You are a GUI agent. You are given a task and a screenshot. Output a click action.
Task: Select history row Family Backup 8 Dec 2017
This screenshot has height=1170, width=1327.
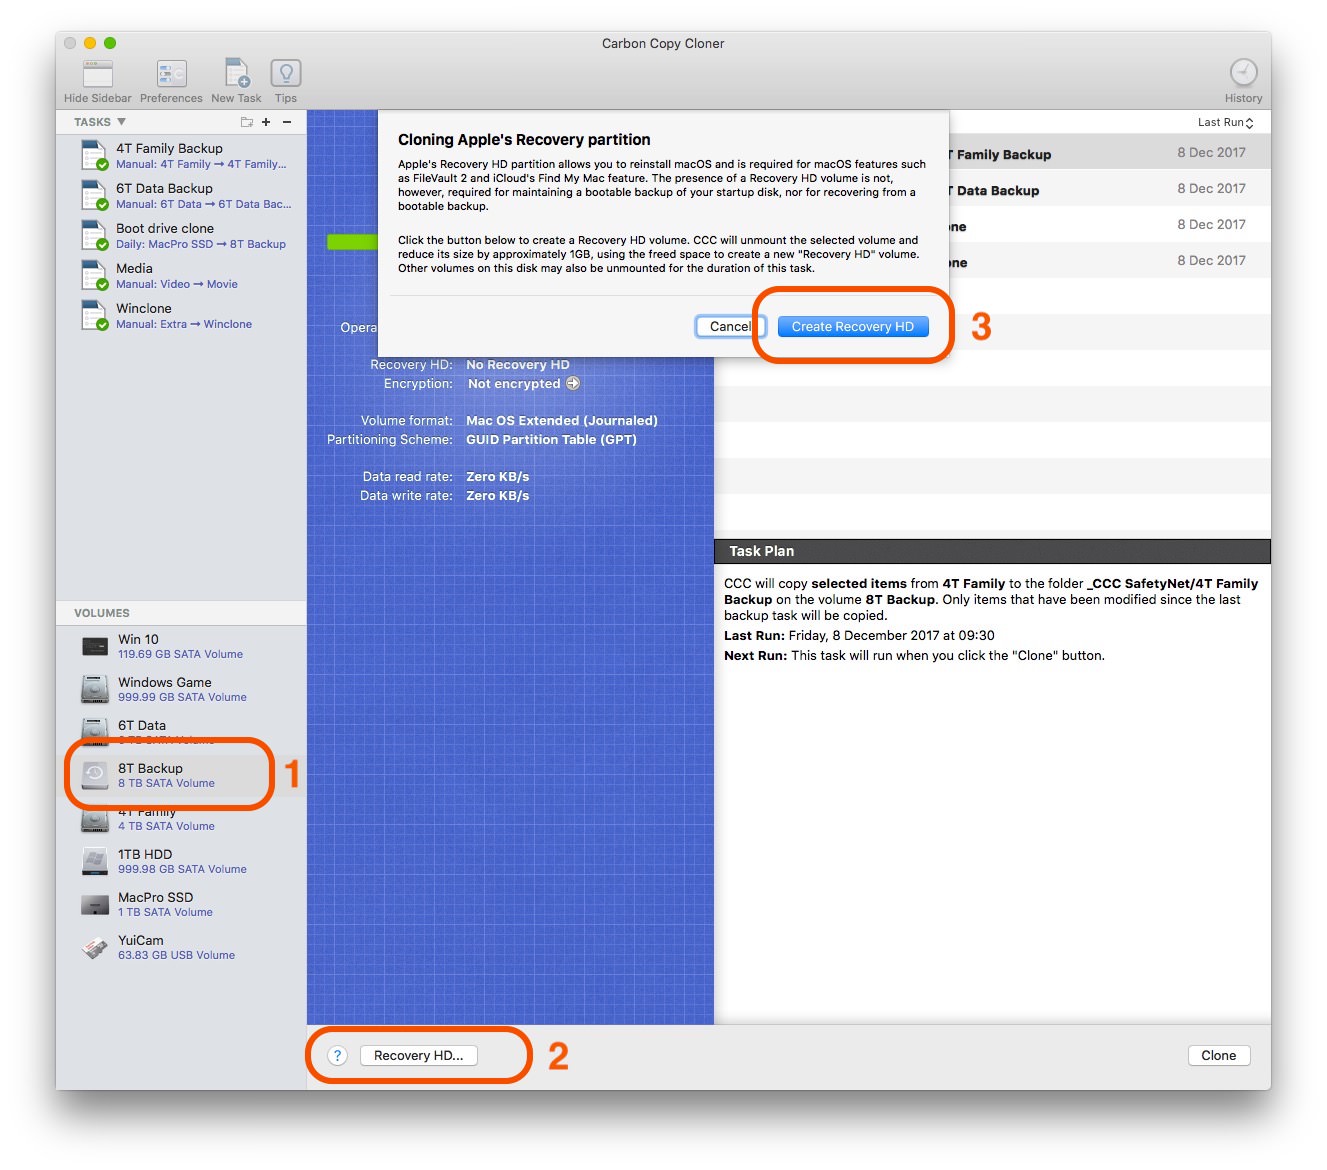1110,153
